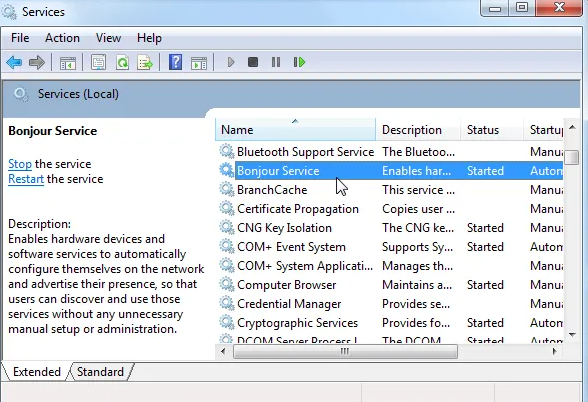588x402 pixels.
Task: Refresh the services list
Action: click(122, 62)
